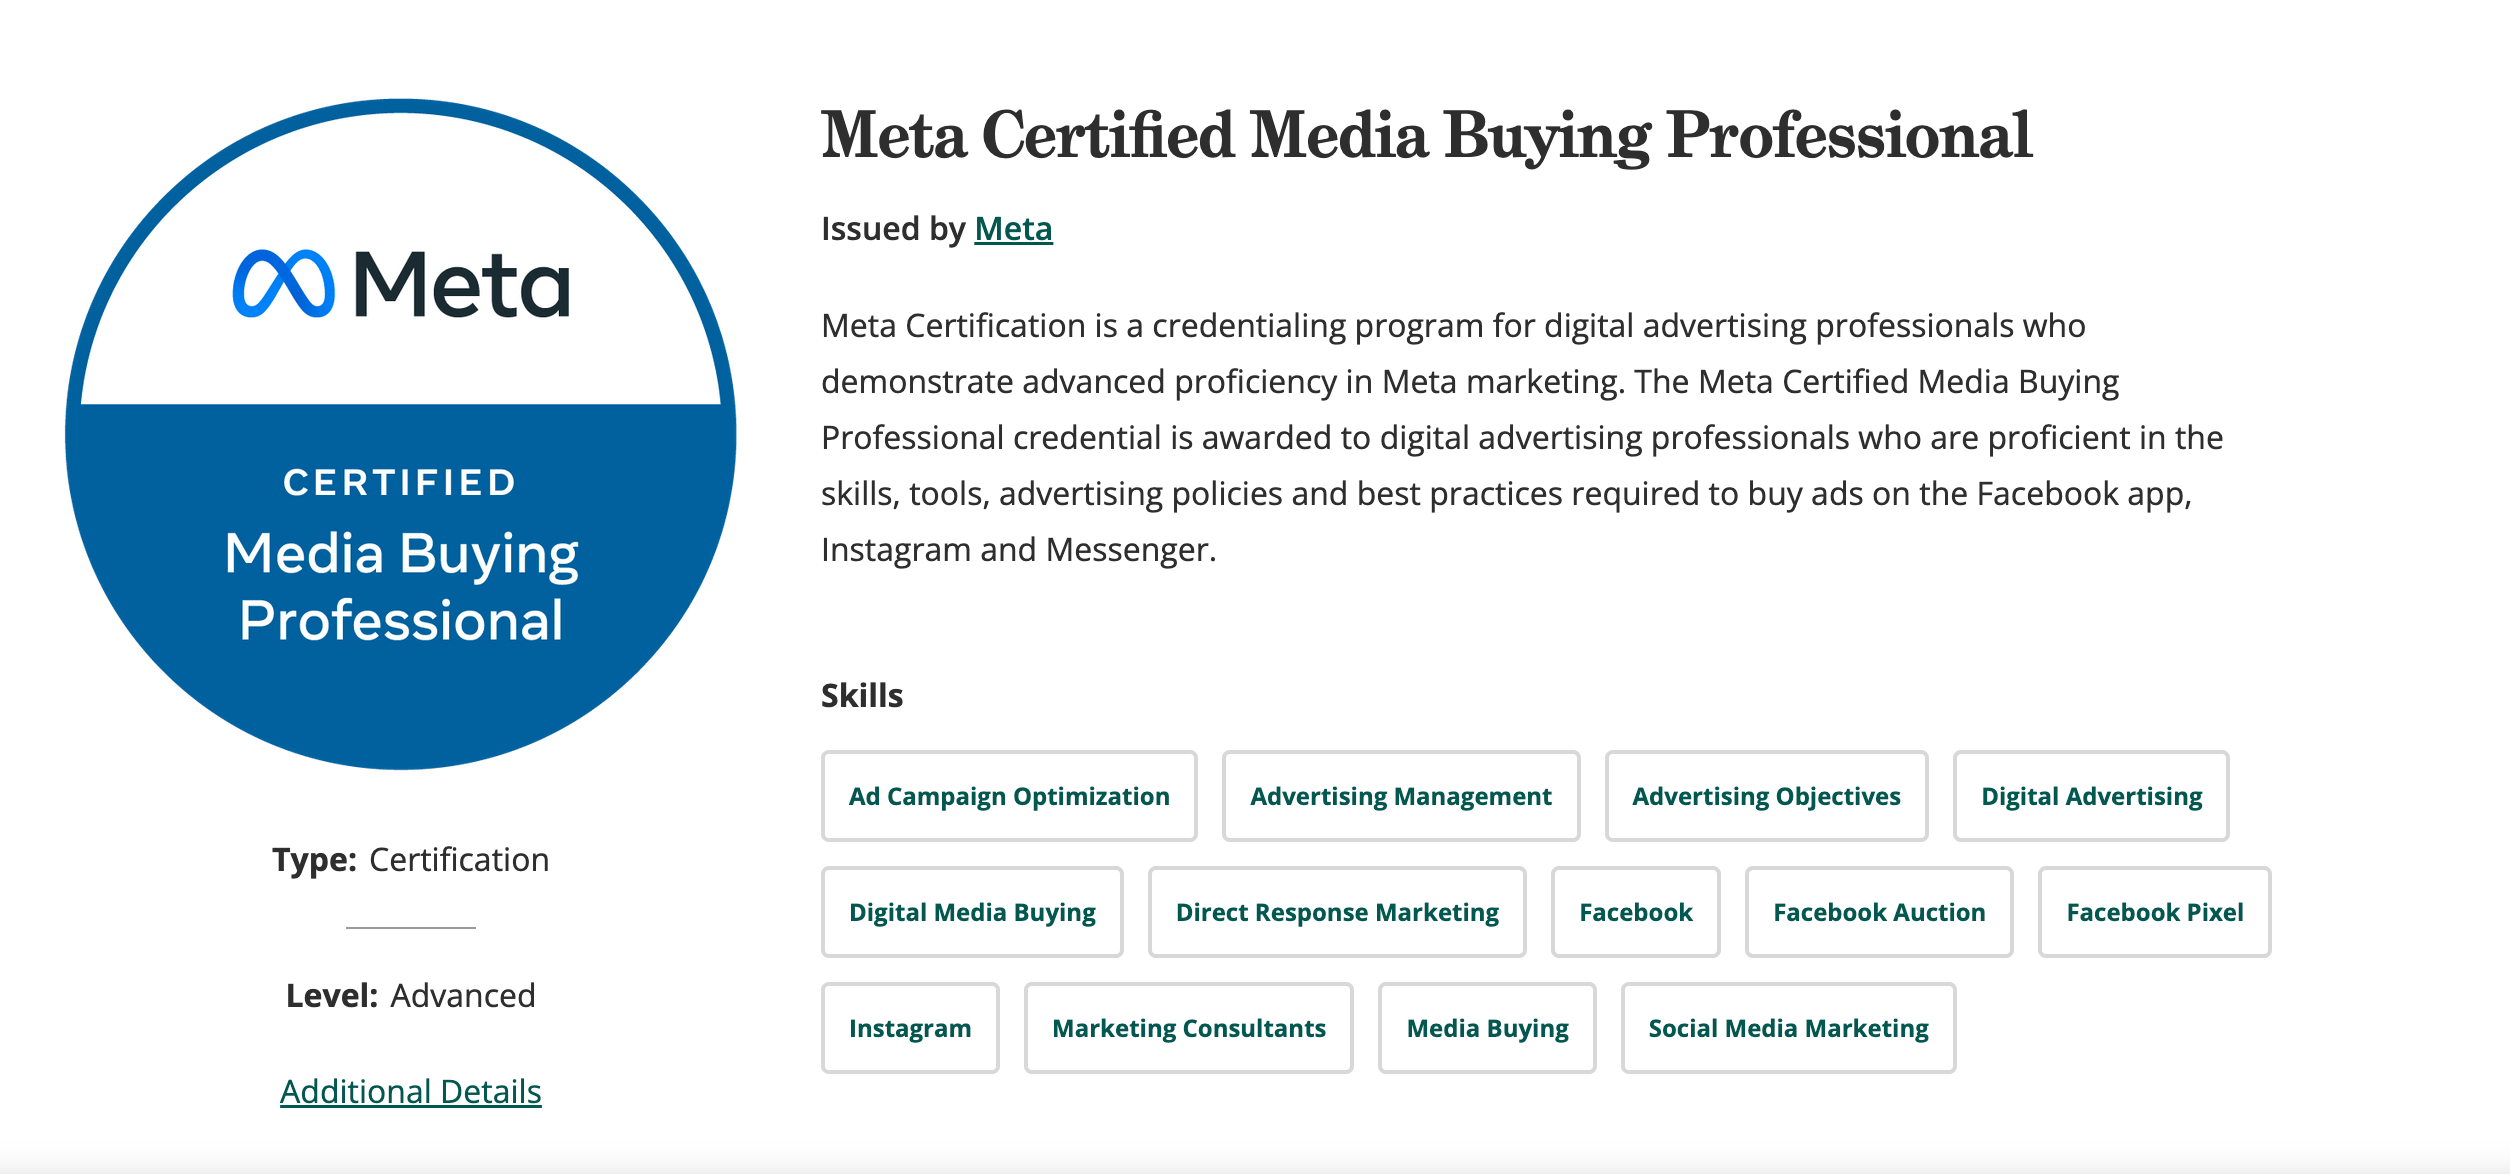Choose the Advertising Objectives skill tag
Screen dimensions: 2510x1174
(1766, 796)
